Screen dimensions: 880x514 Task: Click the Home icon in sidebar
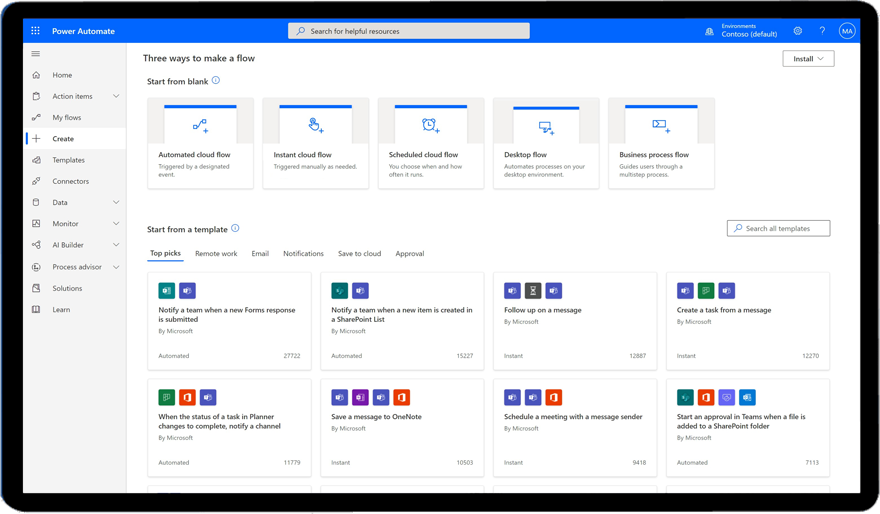tap(36, 75)
